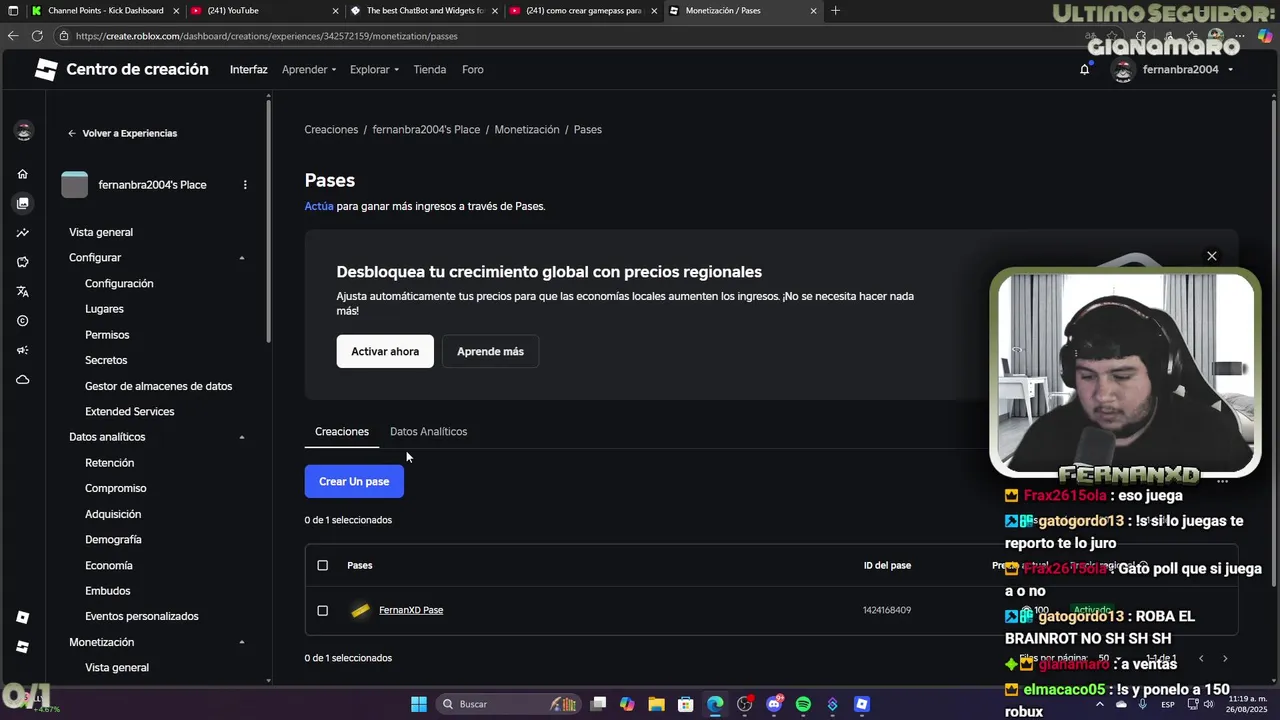Open Gestor de almacenes de datos
The height and width of the screenshot is (720, 1280).
point(158,386)
